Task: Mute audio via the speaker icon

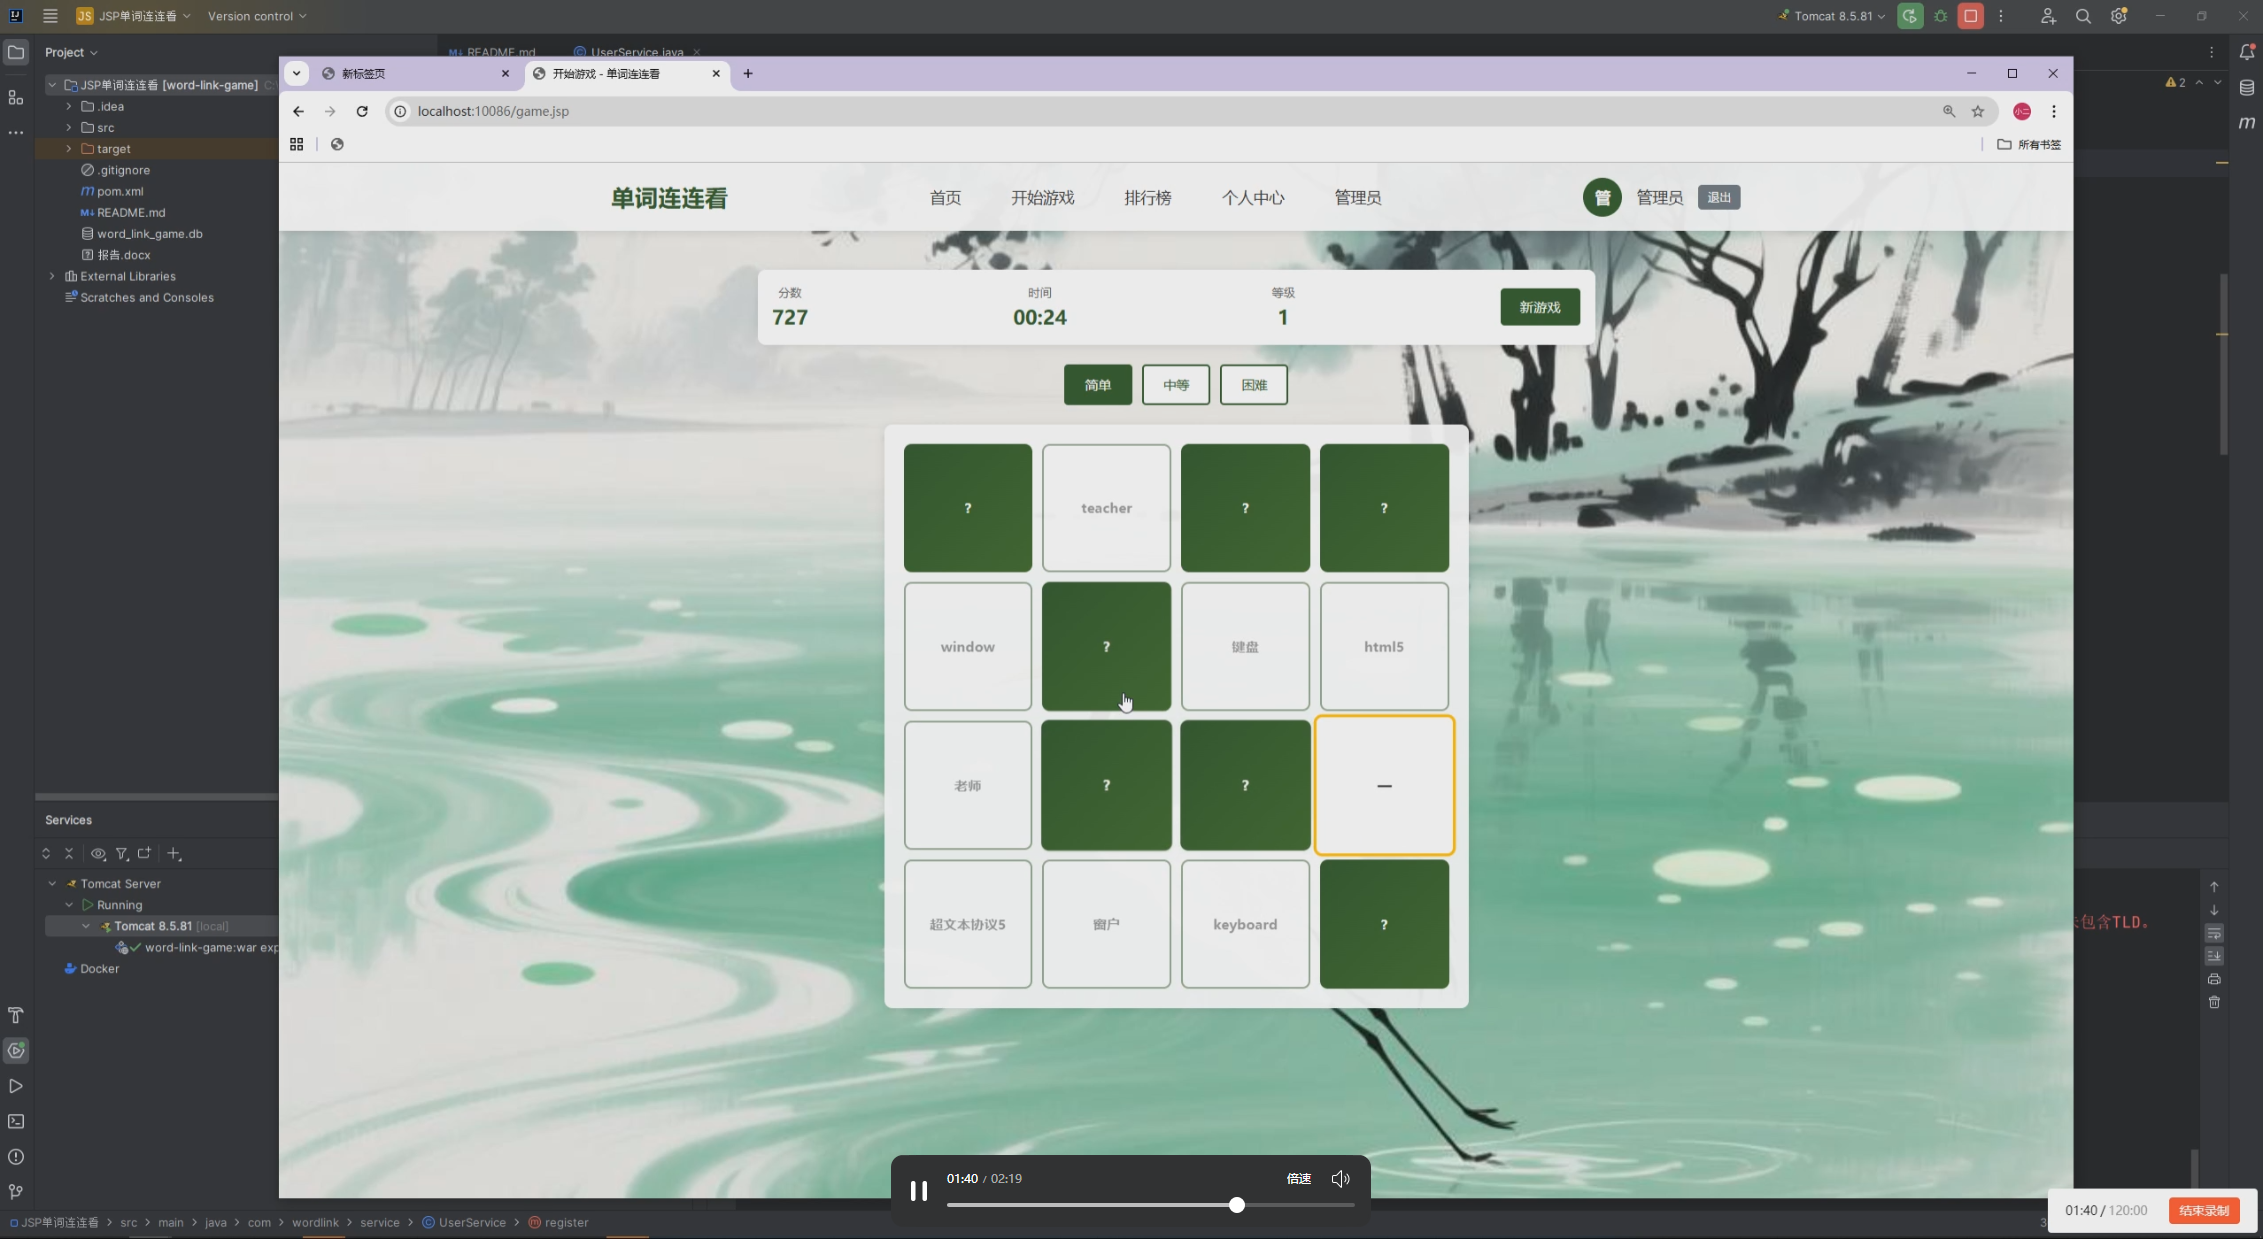Action: pyautogui.click(x=1340, y=1179)
